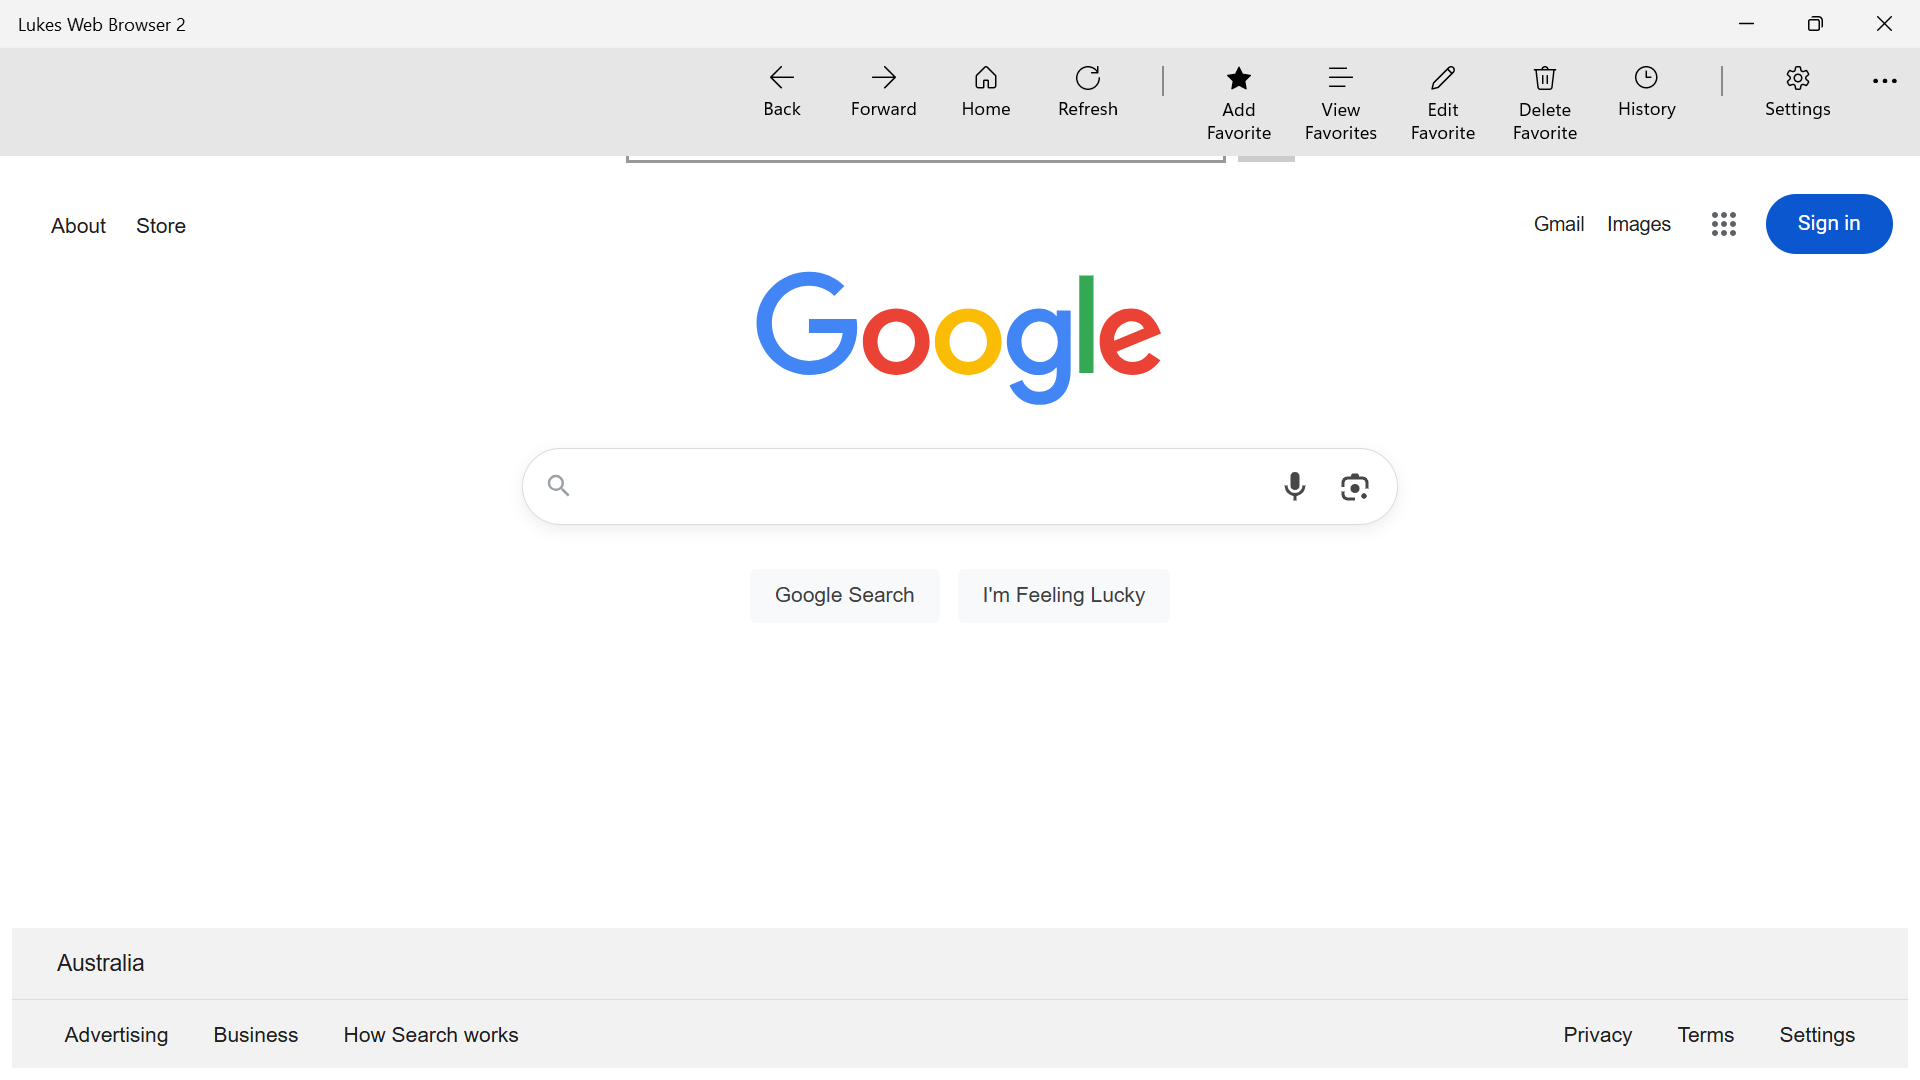Go back with the Back arrow
Image resolution: width=1920 pixels, height=1080 pixels.
click(782, 92)
